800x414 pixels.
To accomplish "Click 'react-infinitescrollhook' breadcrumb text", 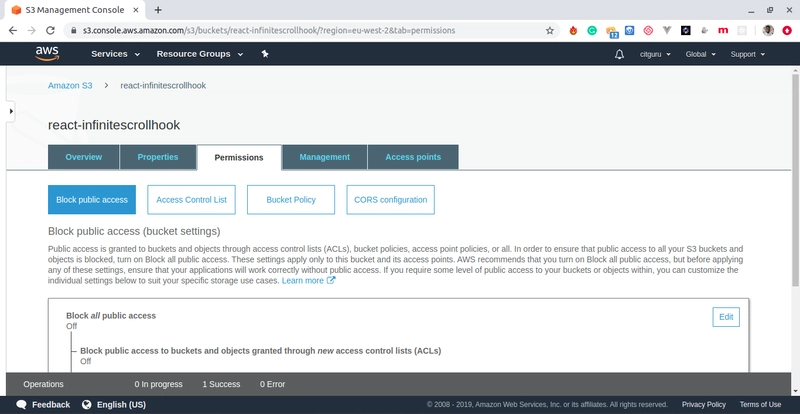I will tap(163, 85).
